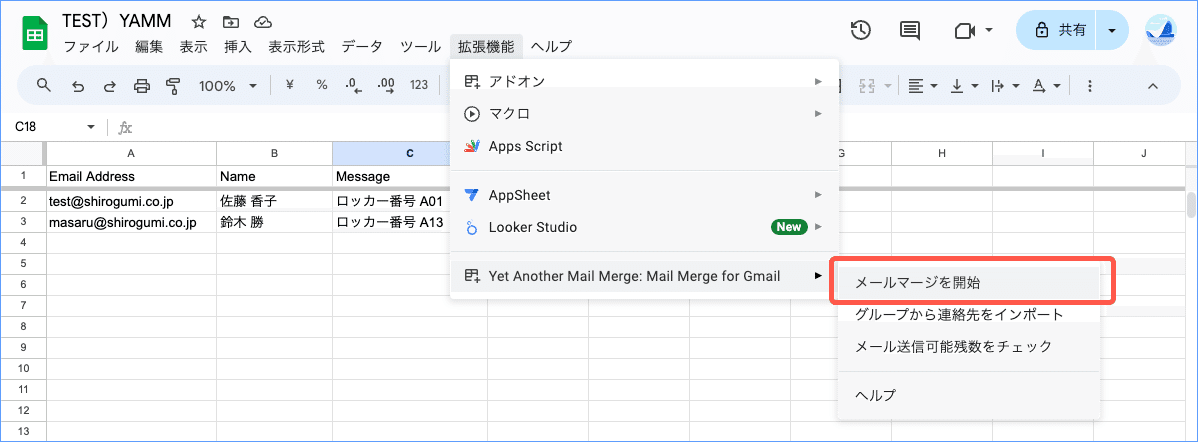The image size is (1198, 442).
Task: Click the move-to-folder icon beside title
Action: (231, 21)
